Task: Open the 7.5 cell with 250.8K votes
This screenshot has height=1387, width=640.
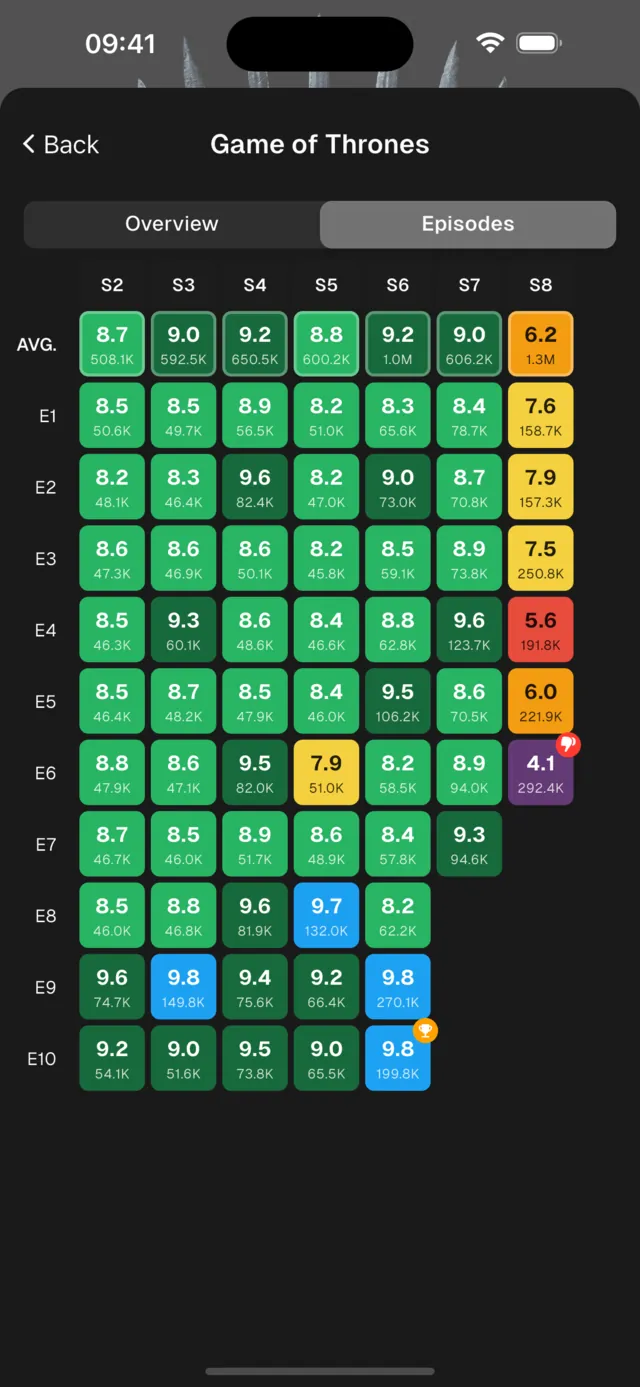Action: [541, 558]
